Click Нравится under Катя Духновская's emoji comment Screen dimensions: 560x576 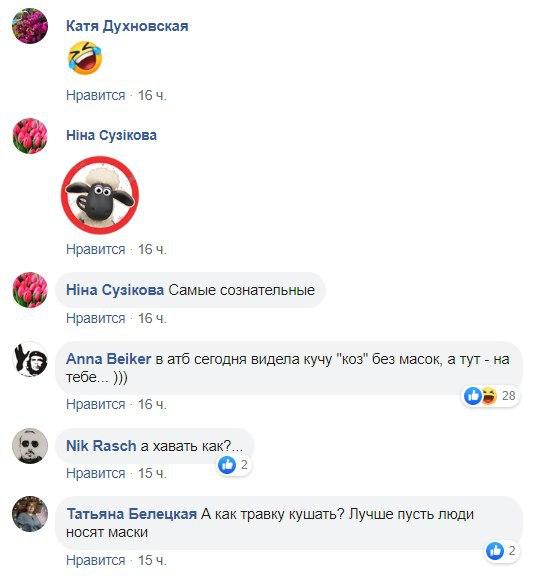[x=96, y=95]
